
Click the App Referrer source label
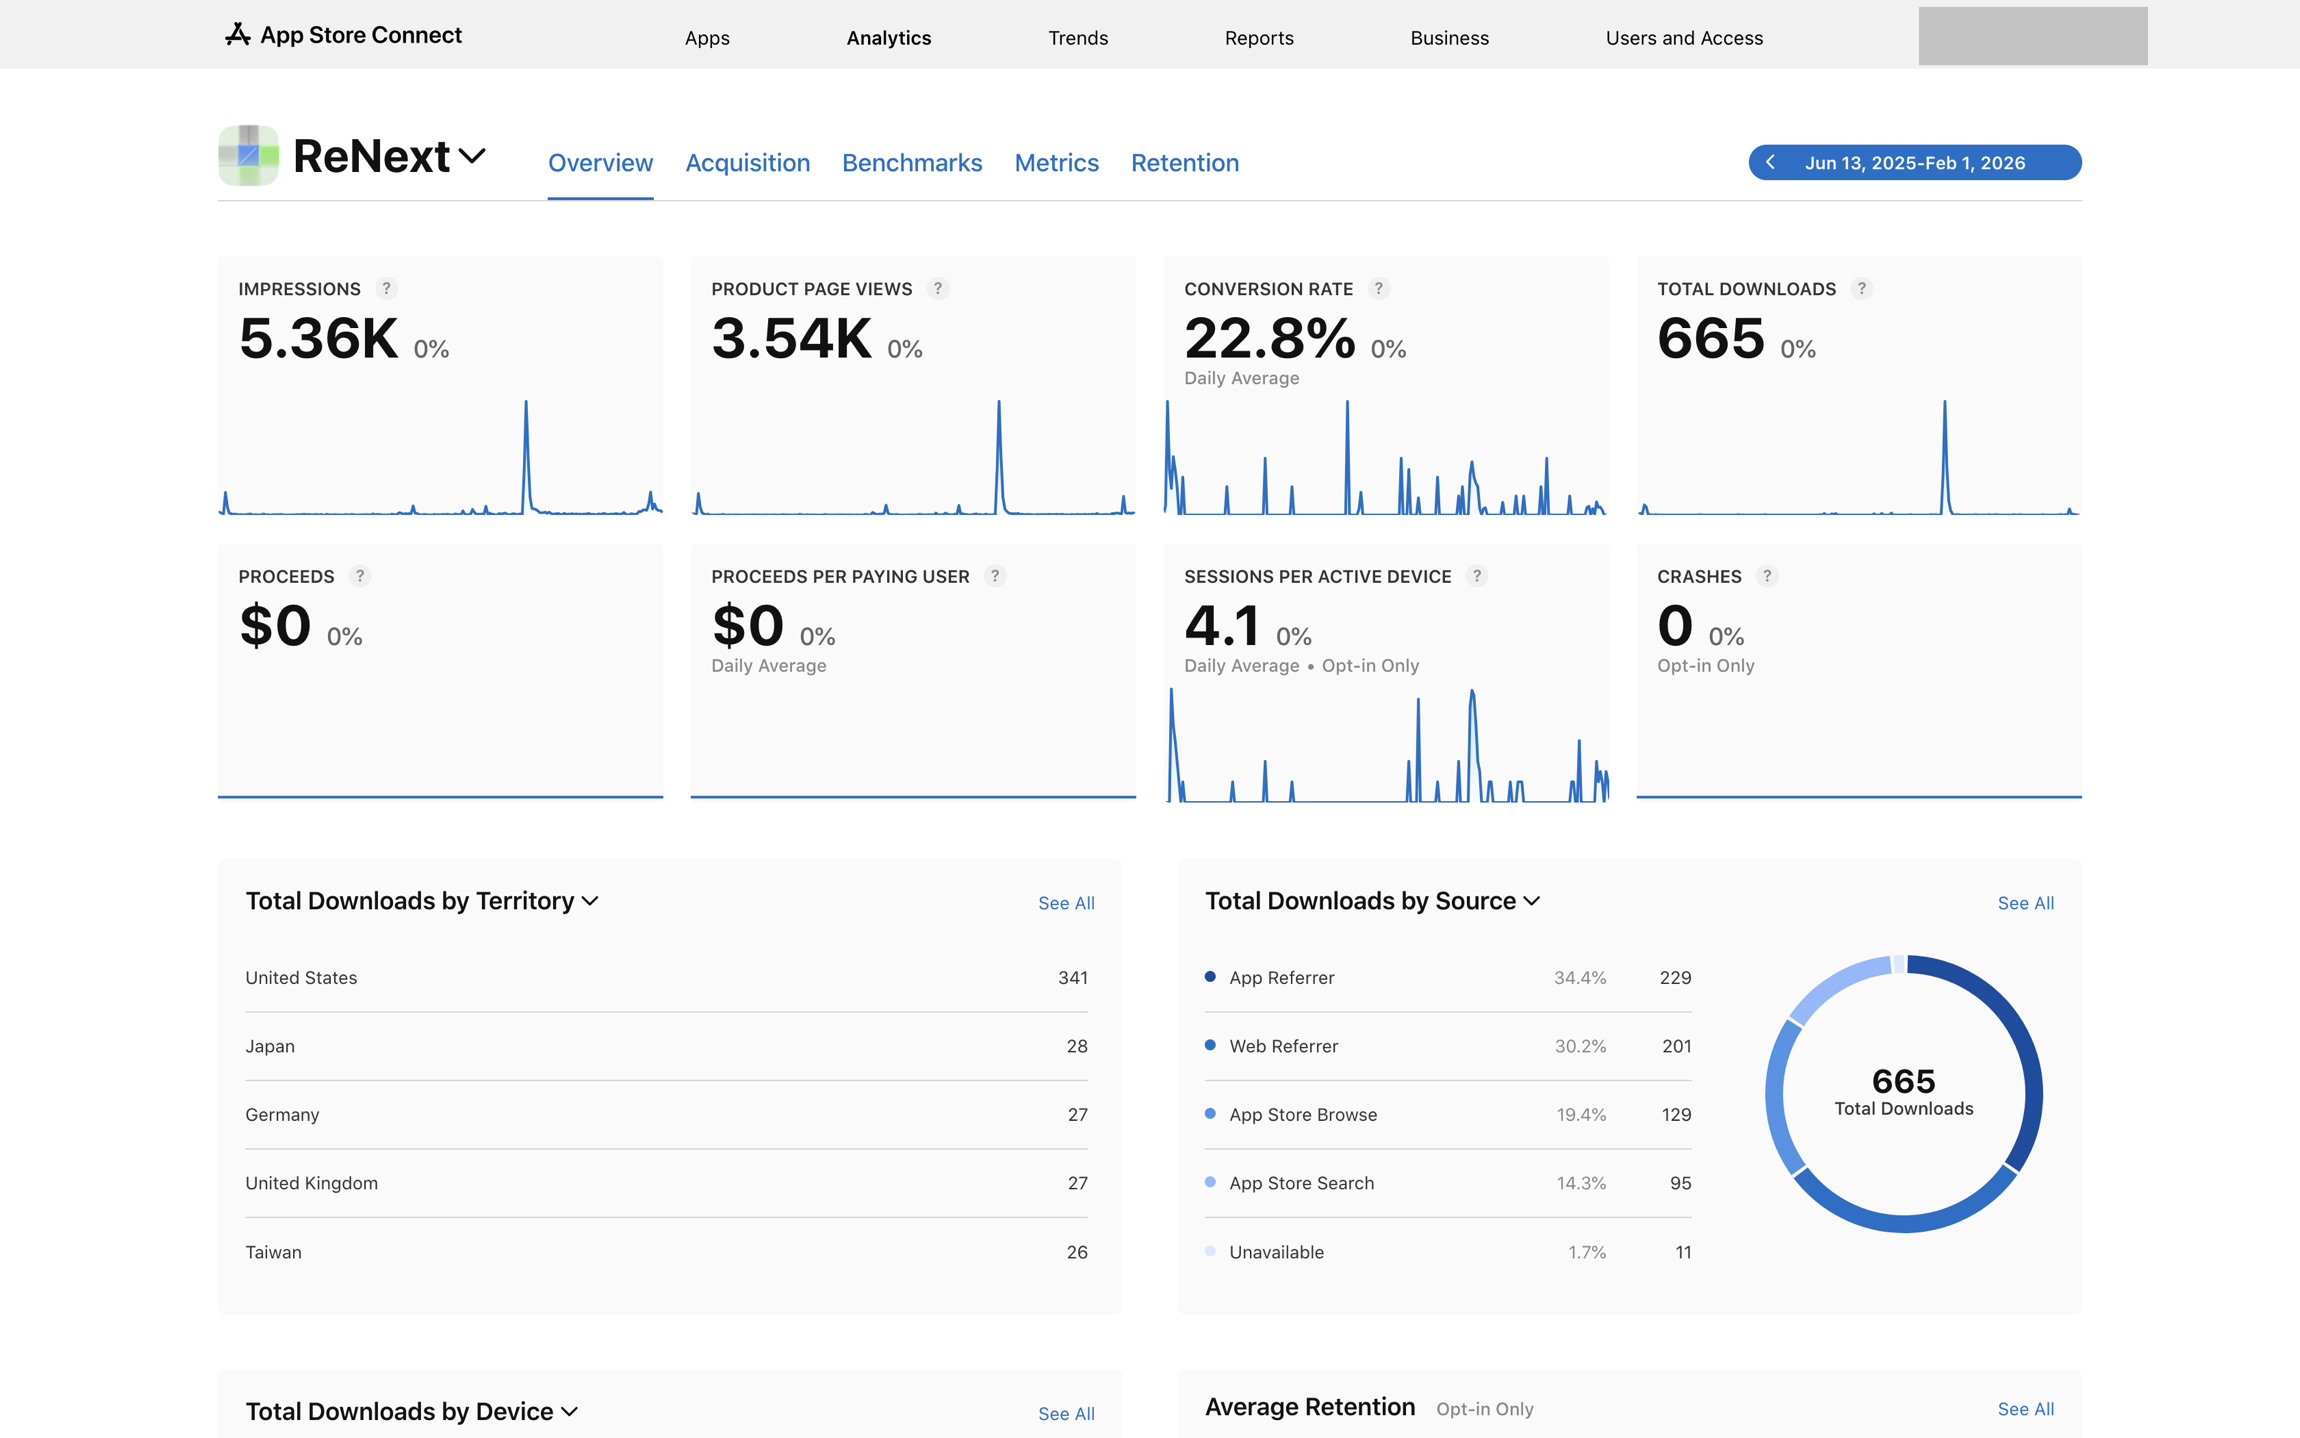(x=1282, y=978)
